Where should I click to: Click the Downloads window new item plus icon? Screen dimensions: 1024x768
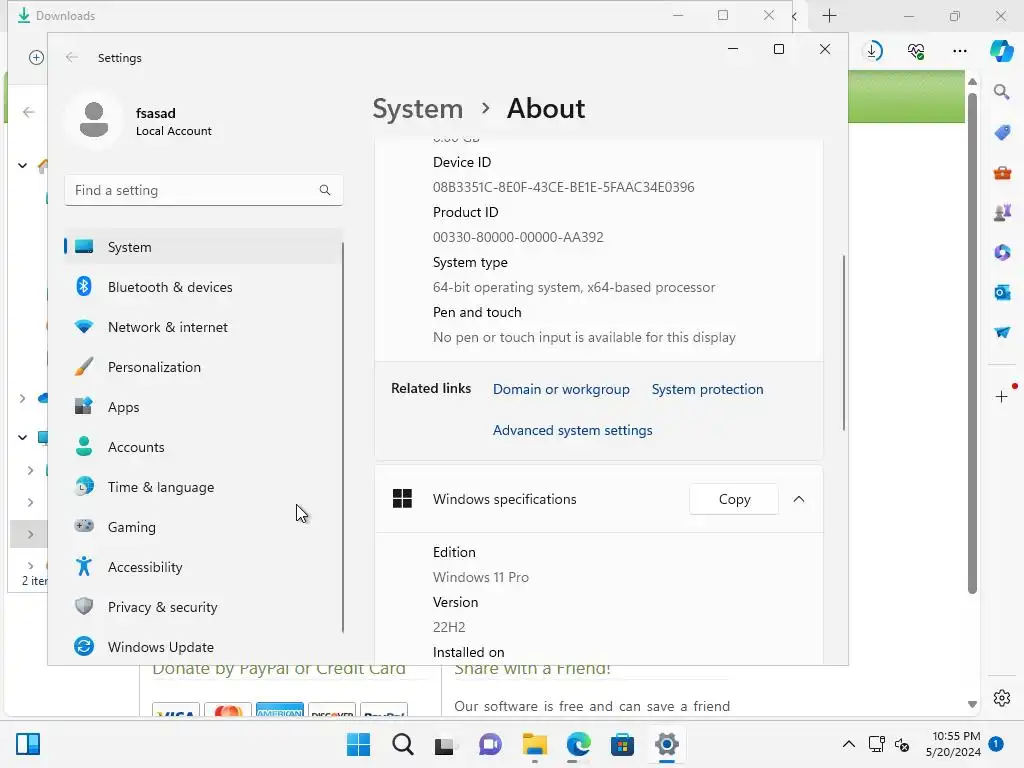[x=37, y=57]
